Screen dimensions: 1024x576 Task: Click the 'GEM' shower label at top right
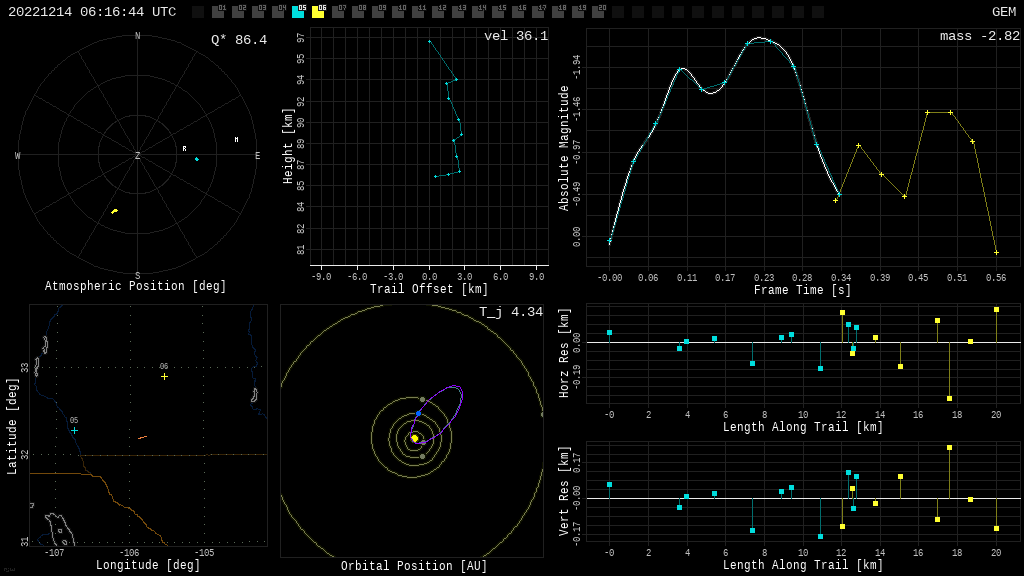[1003, 12]
